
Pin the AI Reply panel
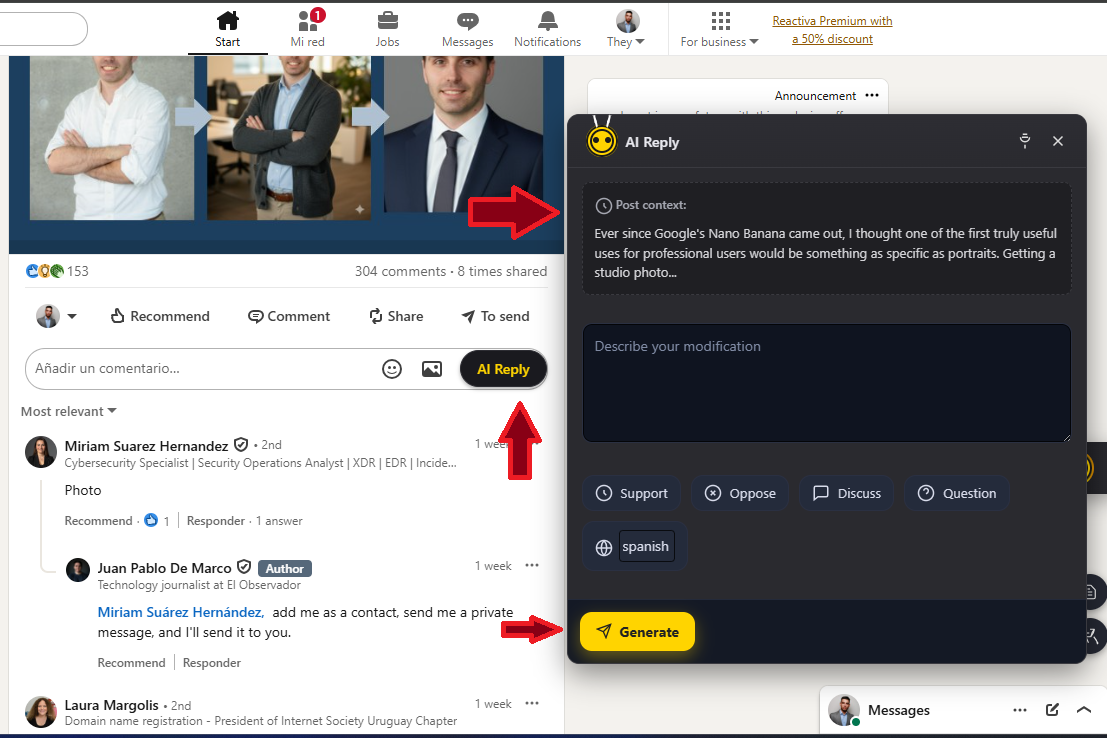tap(1025, 141)
